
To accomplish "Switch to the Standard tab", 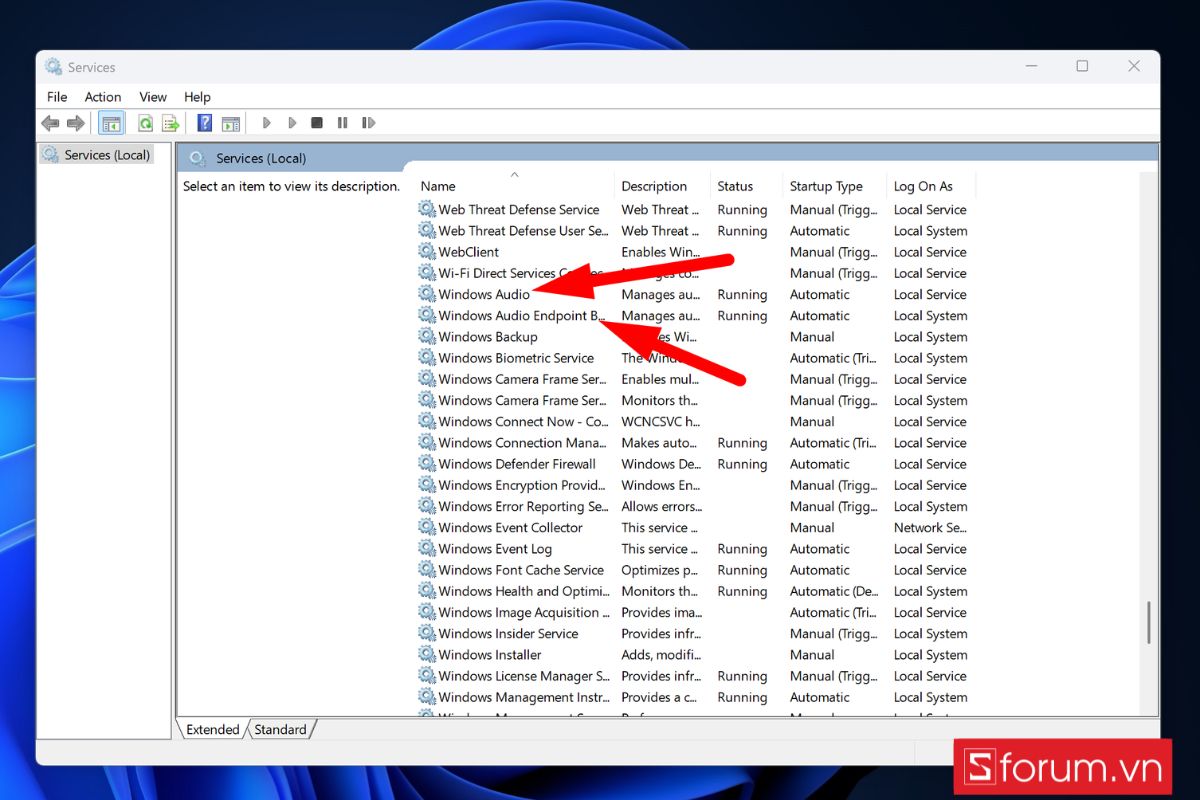I will pos(280,730).
